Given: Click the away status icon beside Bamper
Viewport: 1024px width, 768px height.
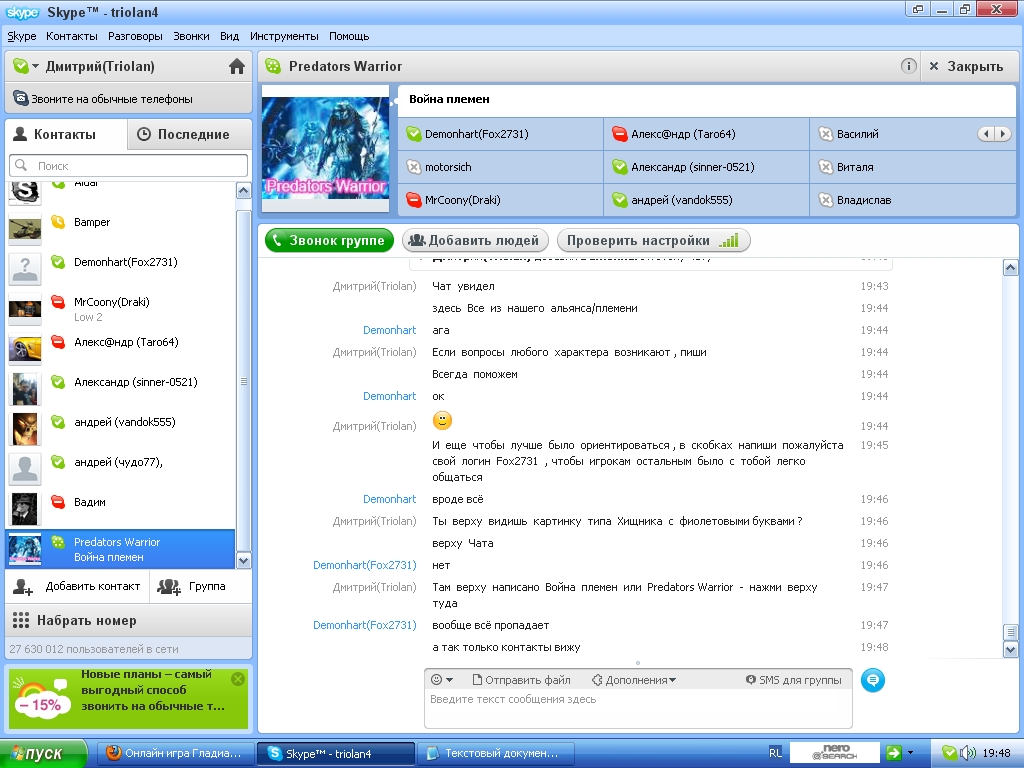Looking at the screenshot, I should (x=58, y=222).
